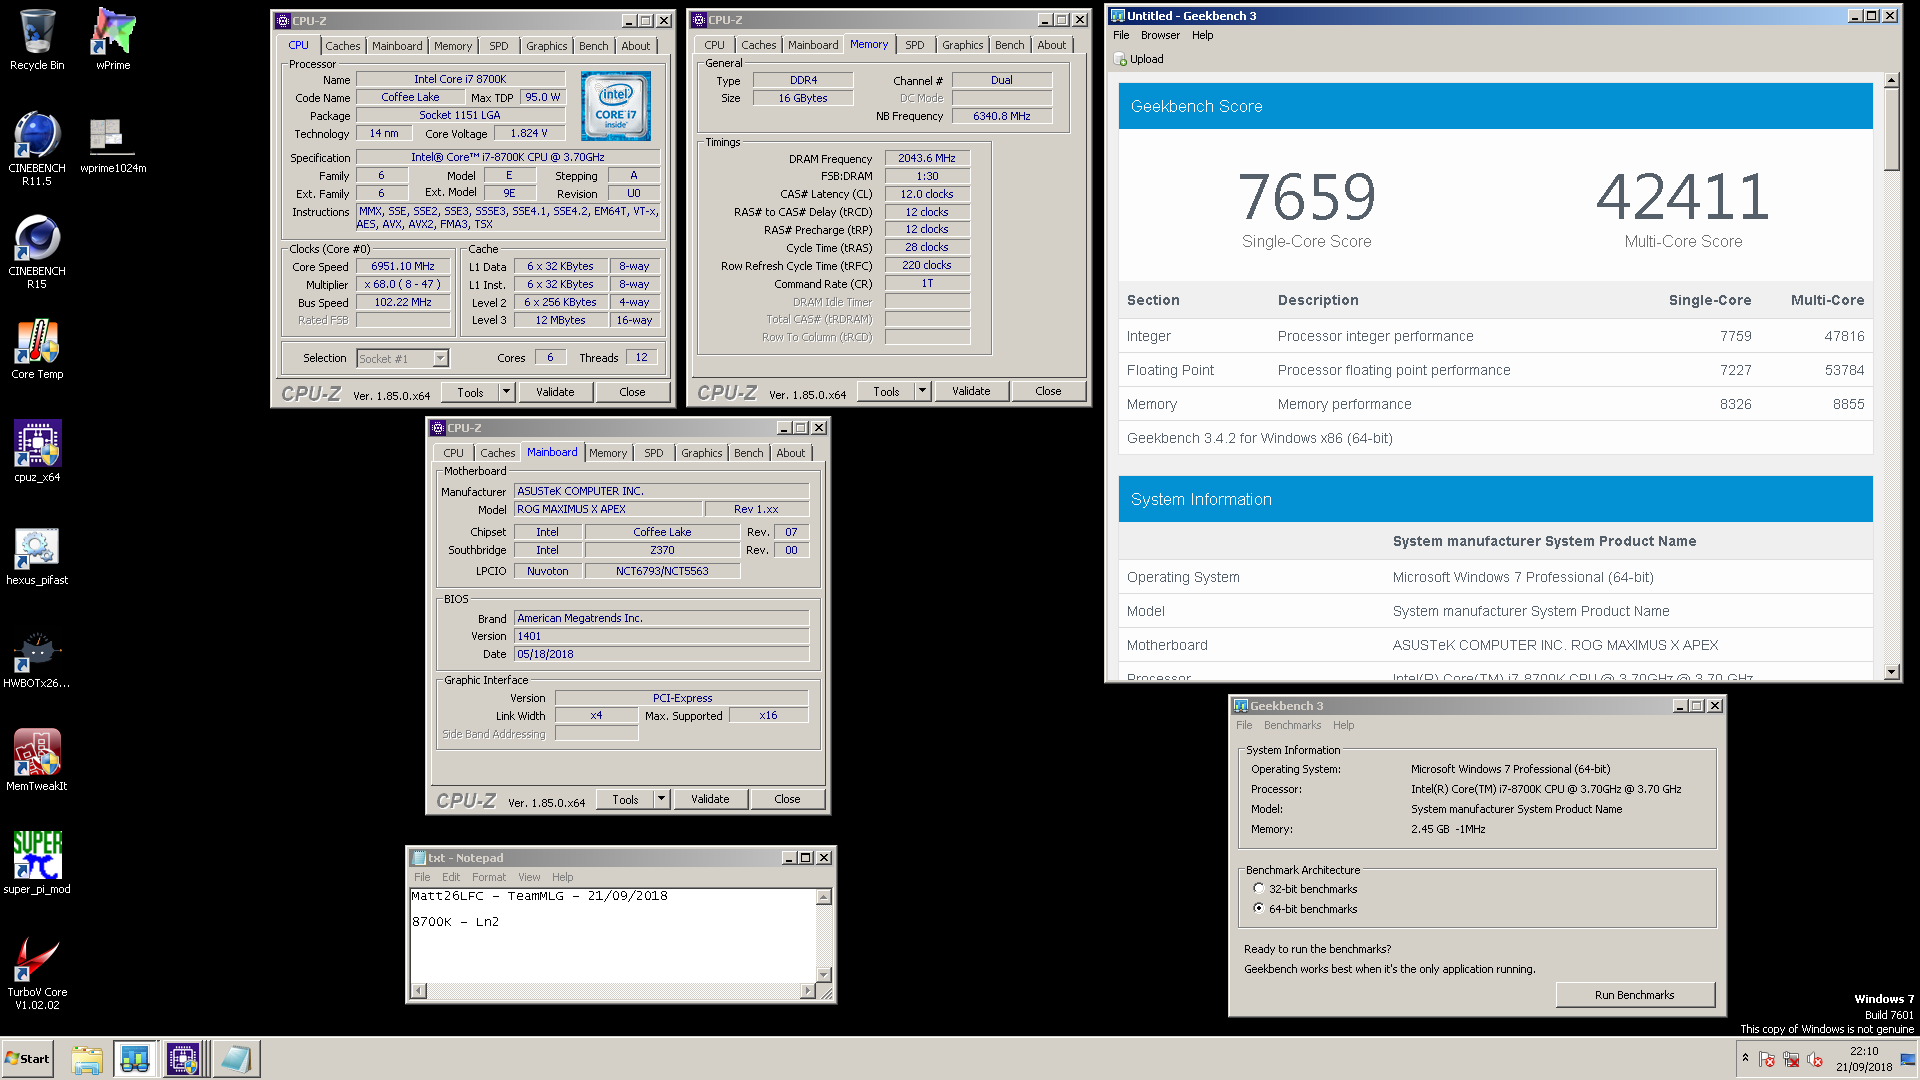1920x1080 pixels.
Task: Click Geekbench results vertical scrollbar thumb
Action: [x=1891, y=128]
